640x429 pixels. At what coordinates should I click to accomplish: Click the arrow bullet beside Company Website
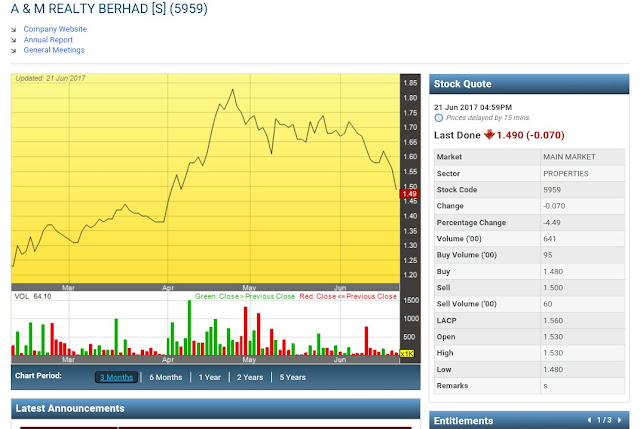point(13,29)
